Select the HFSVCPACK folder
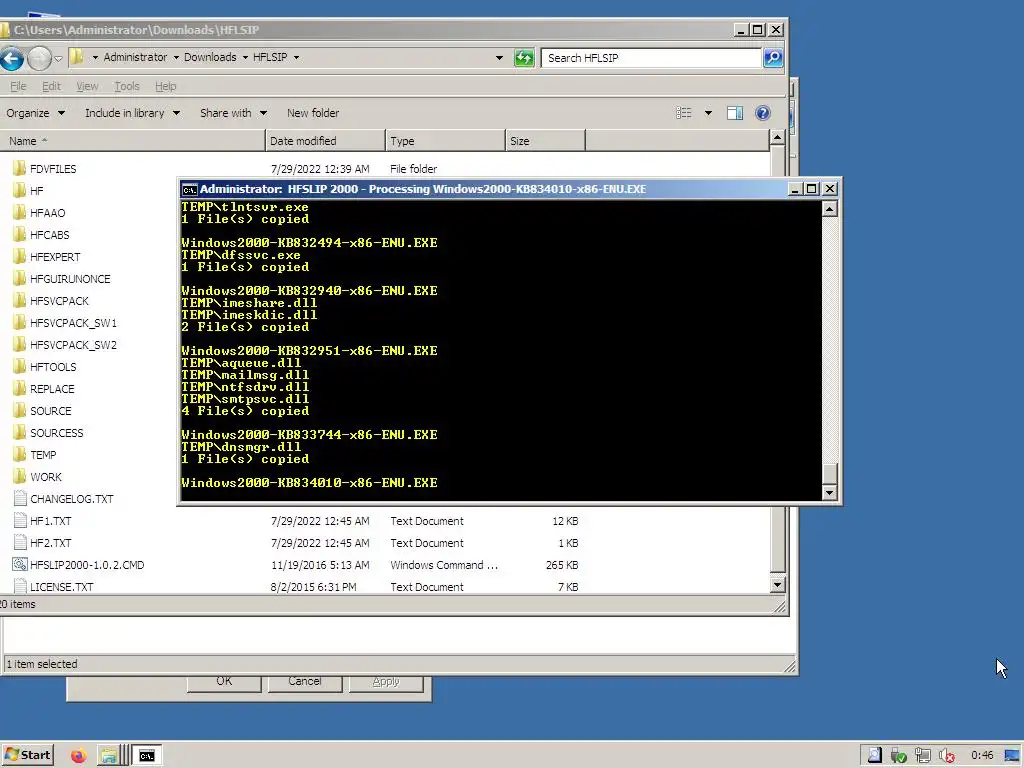The width and height of the screenshot is (1024, 768). click(x=59, y=301)
